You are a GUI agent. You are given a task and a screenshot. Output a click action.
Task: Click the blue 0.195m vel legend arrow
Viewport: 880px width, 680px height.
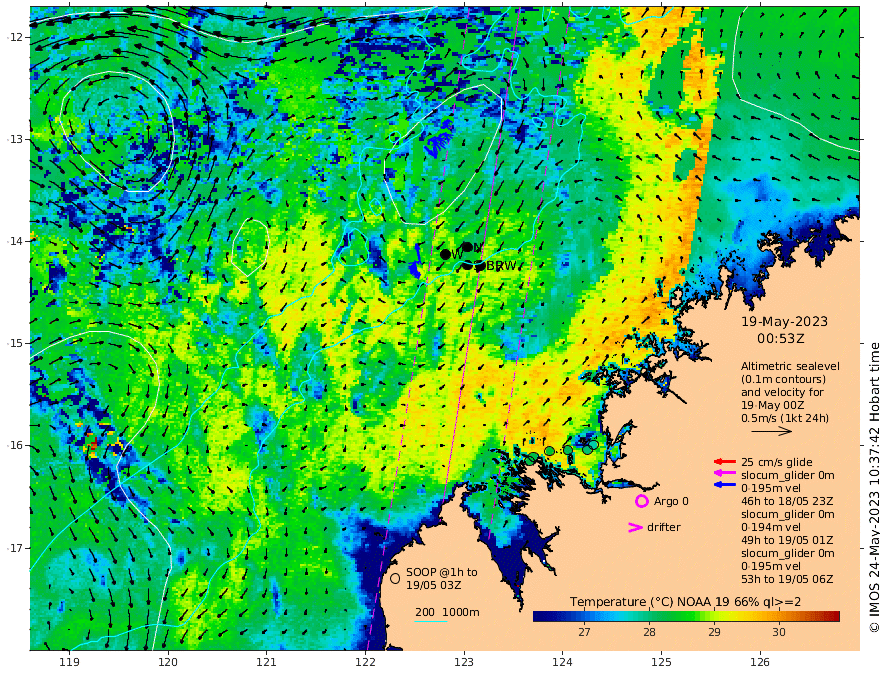725,484
